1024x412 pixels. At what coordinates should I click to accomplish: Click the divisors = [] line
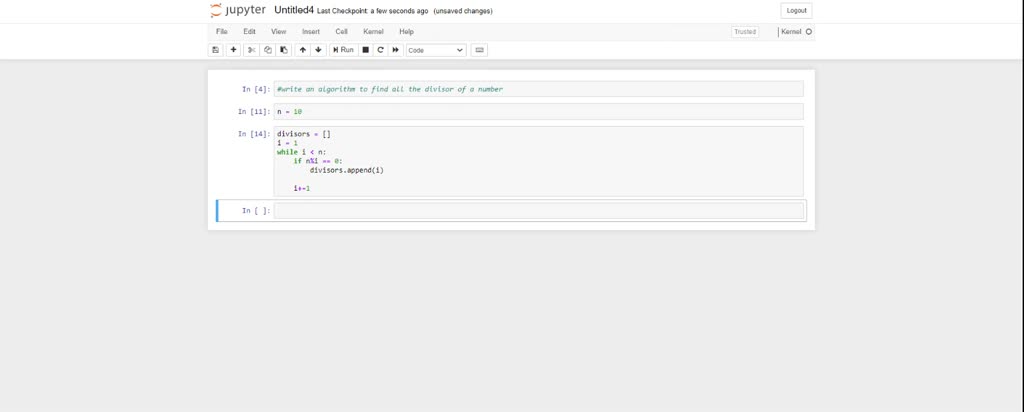click(304, 134)
